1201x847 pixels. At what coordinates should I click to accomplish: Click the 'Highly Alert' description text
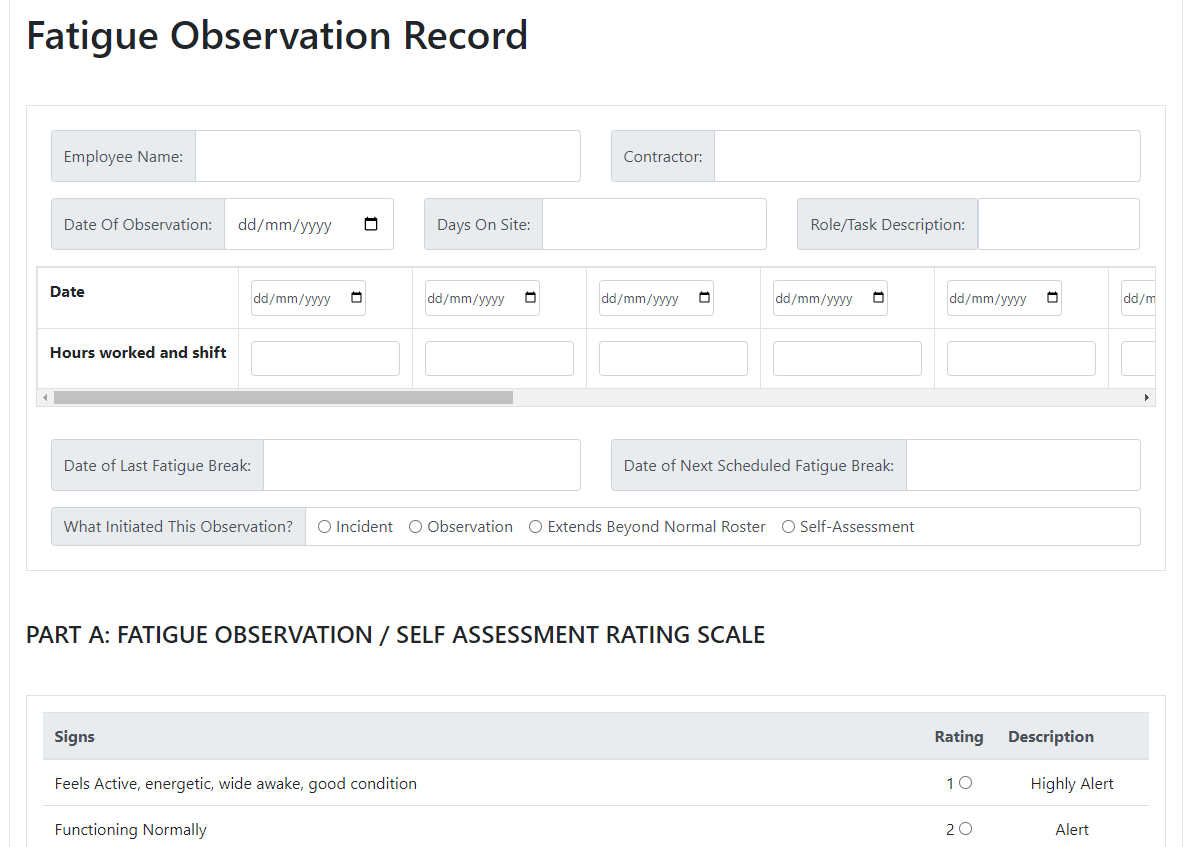tap(1072, 783)
